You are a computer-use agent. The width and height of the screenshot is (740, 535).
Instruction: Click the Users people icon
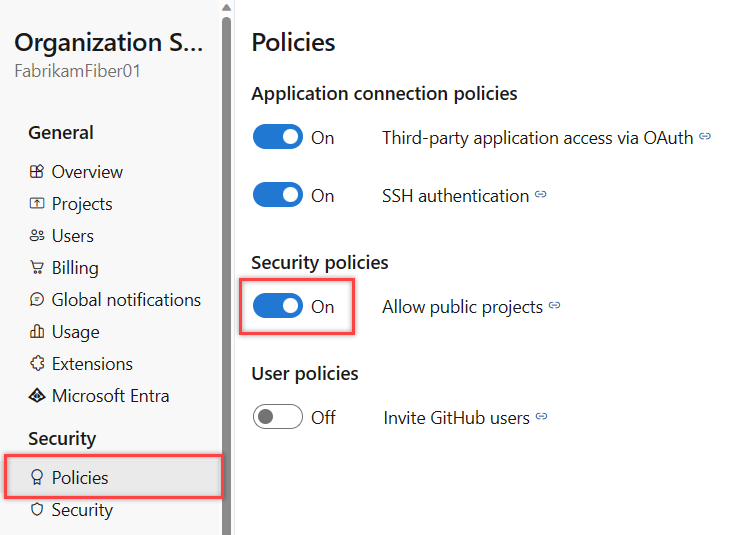tap(37, 236)
